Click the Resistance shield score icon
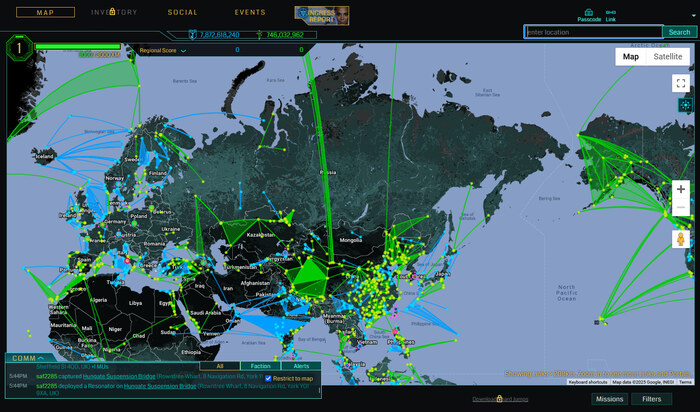Image resolution: width=700 pixels, height=412 pixels. [192, 34]
